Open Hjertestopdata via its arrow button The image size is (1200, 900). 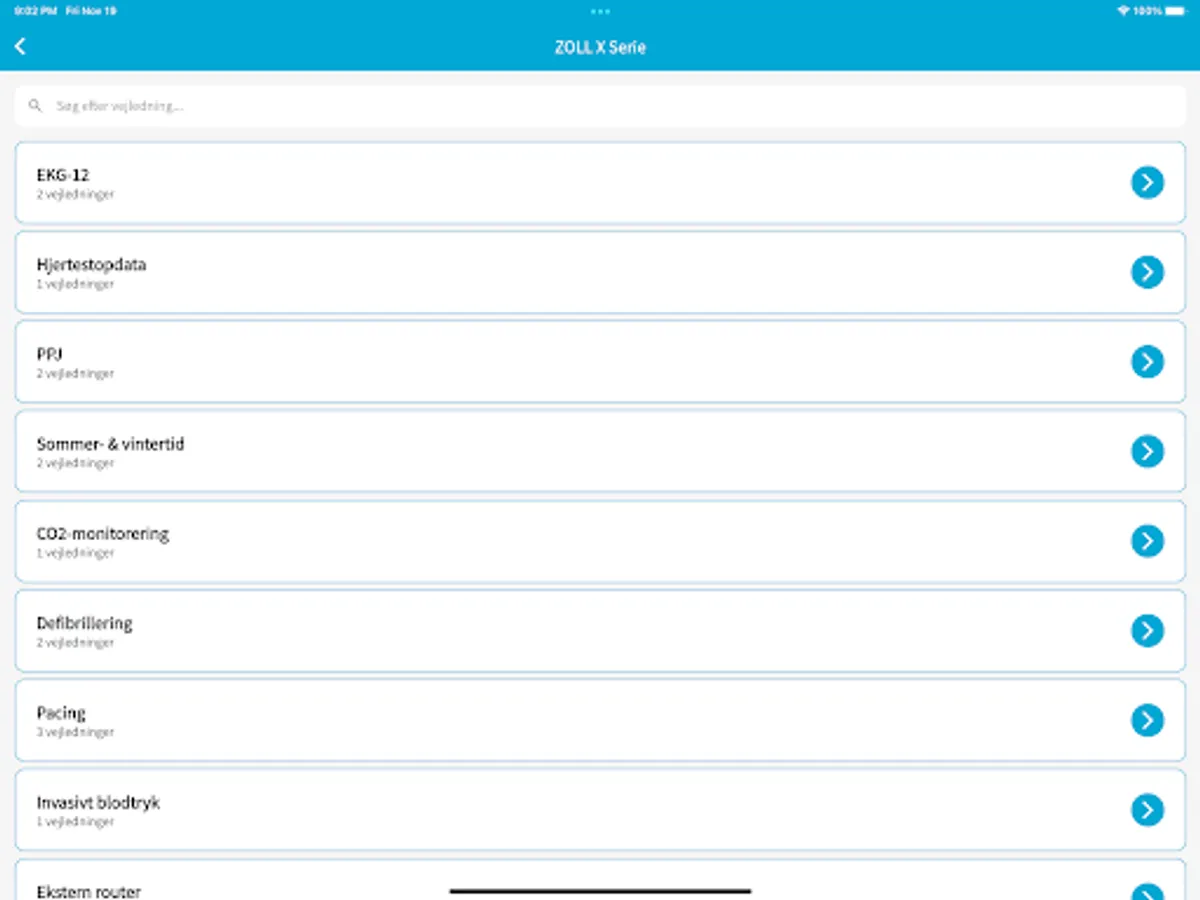coord(1147,272)
